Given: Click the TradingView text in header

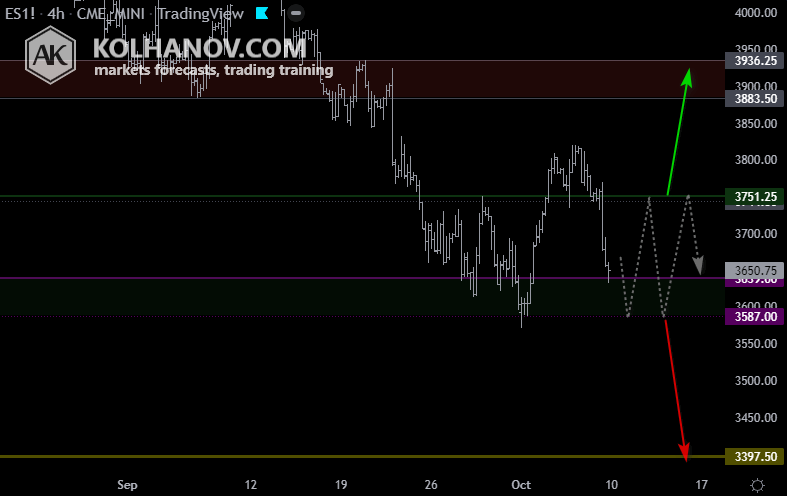Looking at the screenshot, I should click(x=201, y=14).
